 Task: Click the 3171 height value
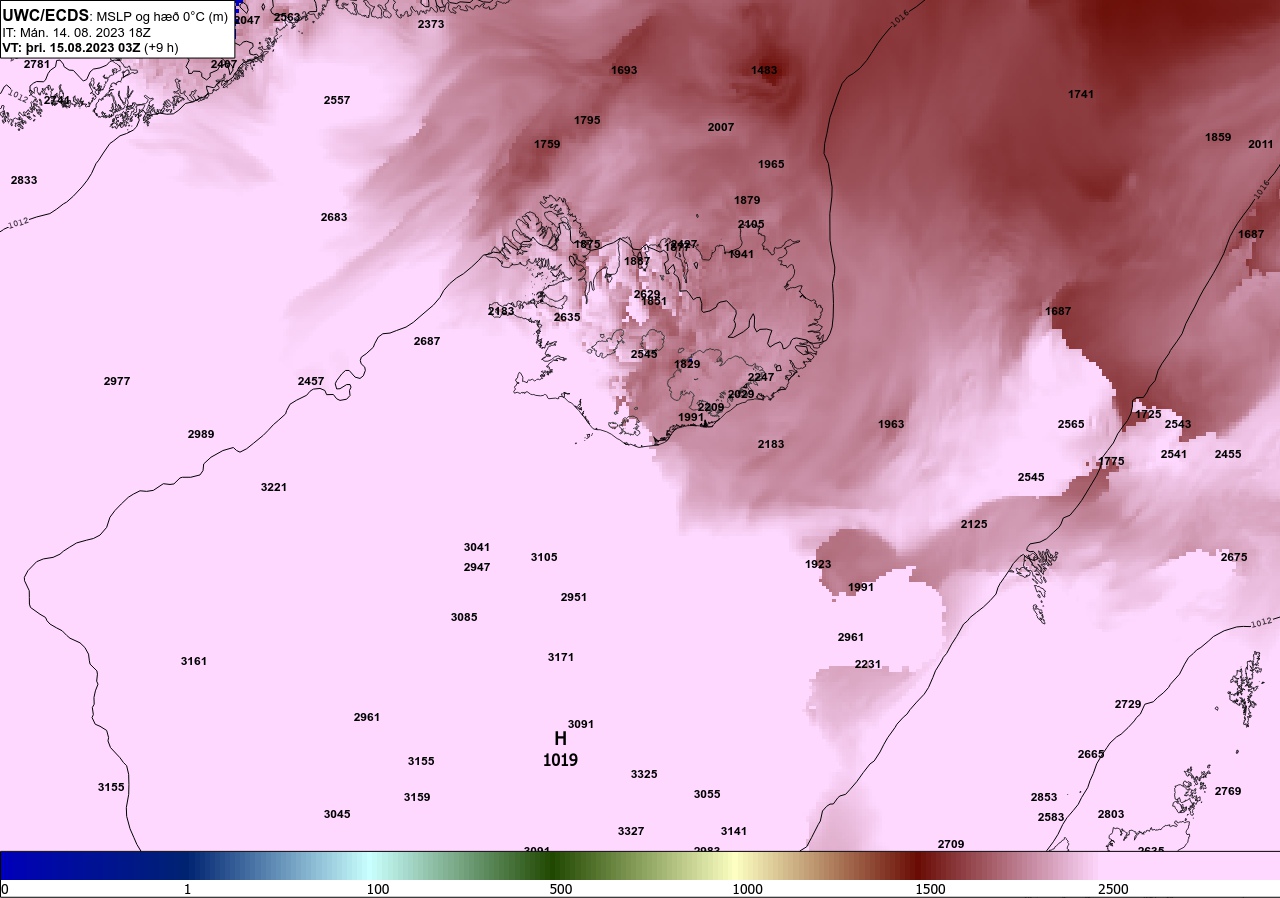pyautogui.click(x=561, y=657)
